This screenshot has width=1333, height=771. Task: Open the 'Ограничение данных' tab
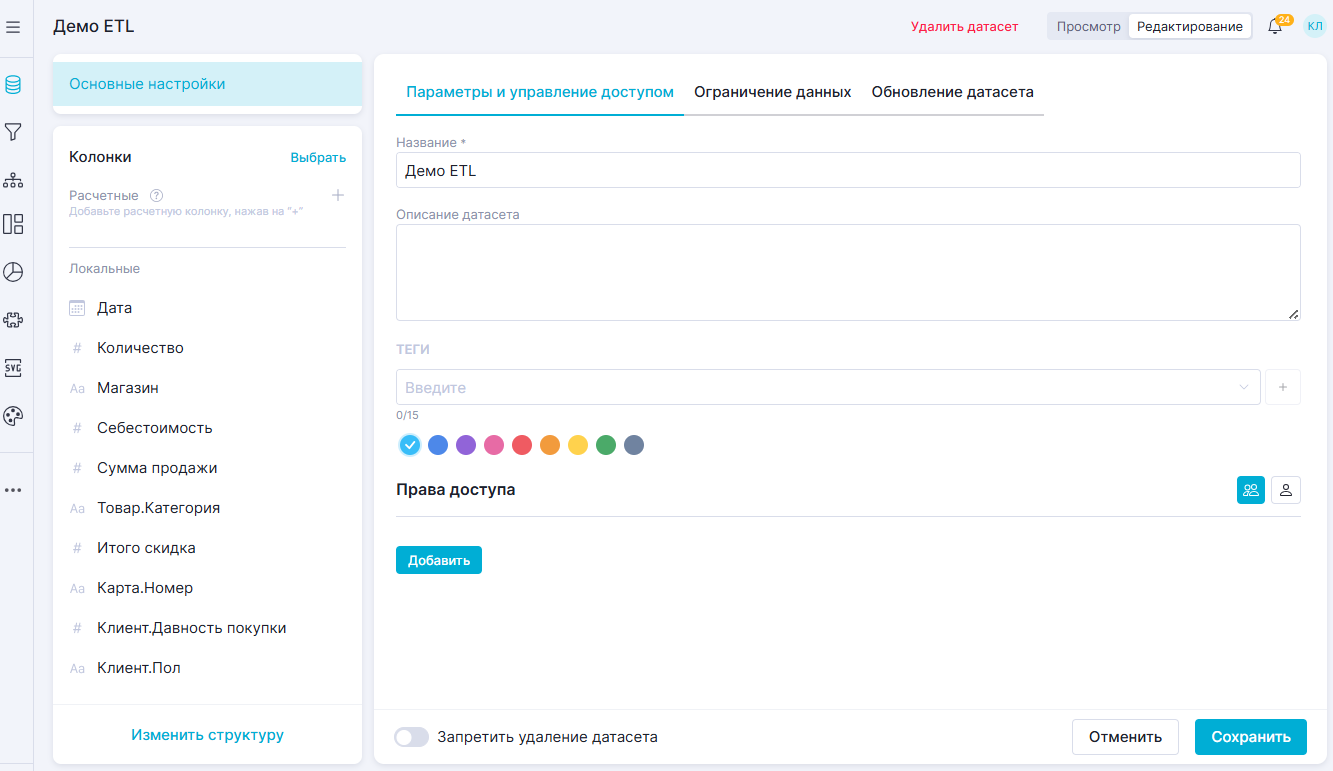(x=772, y=92)
